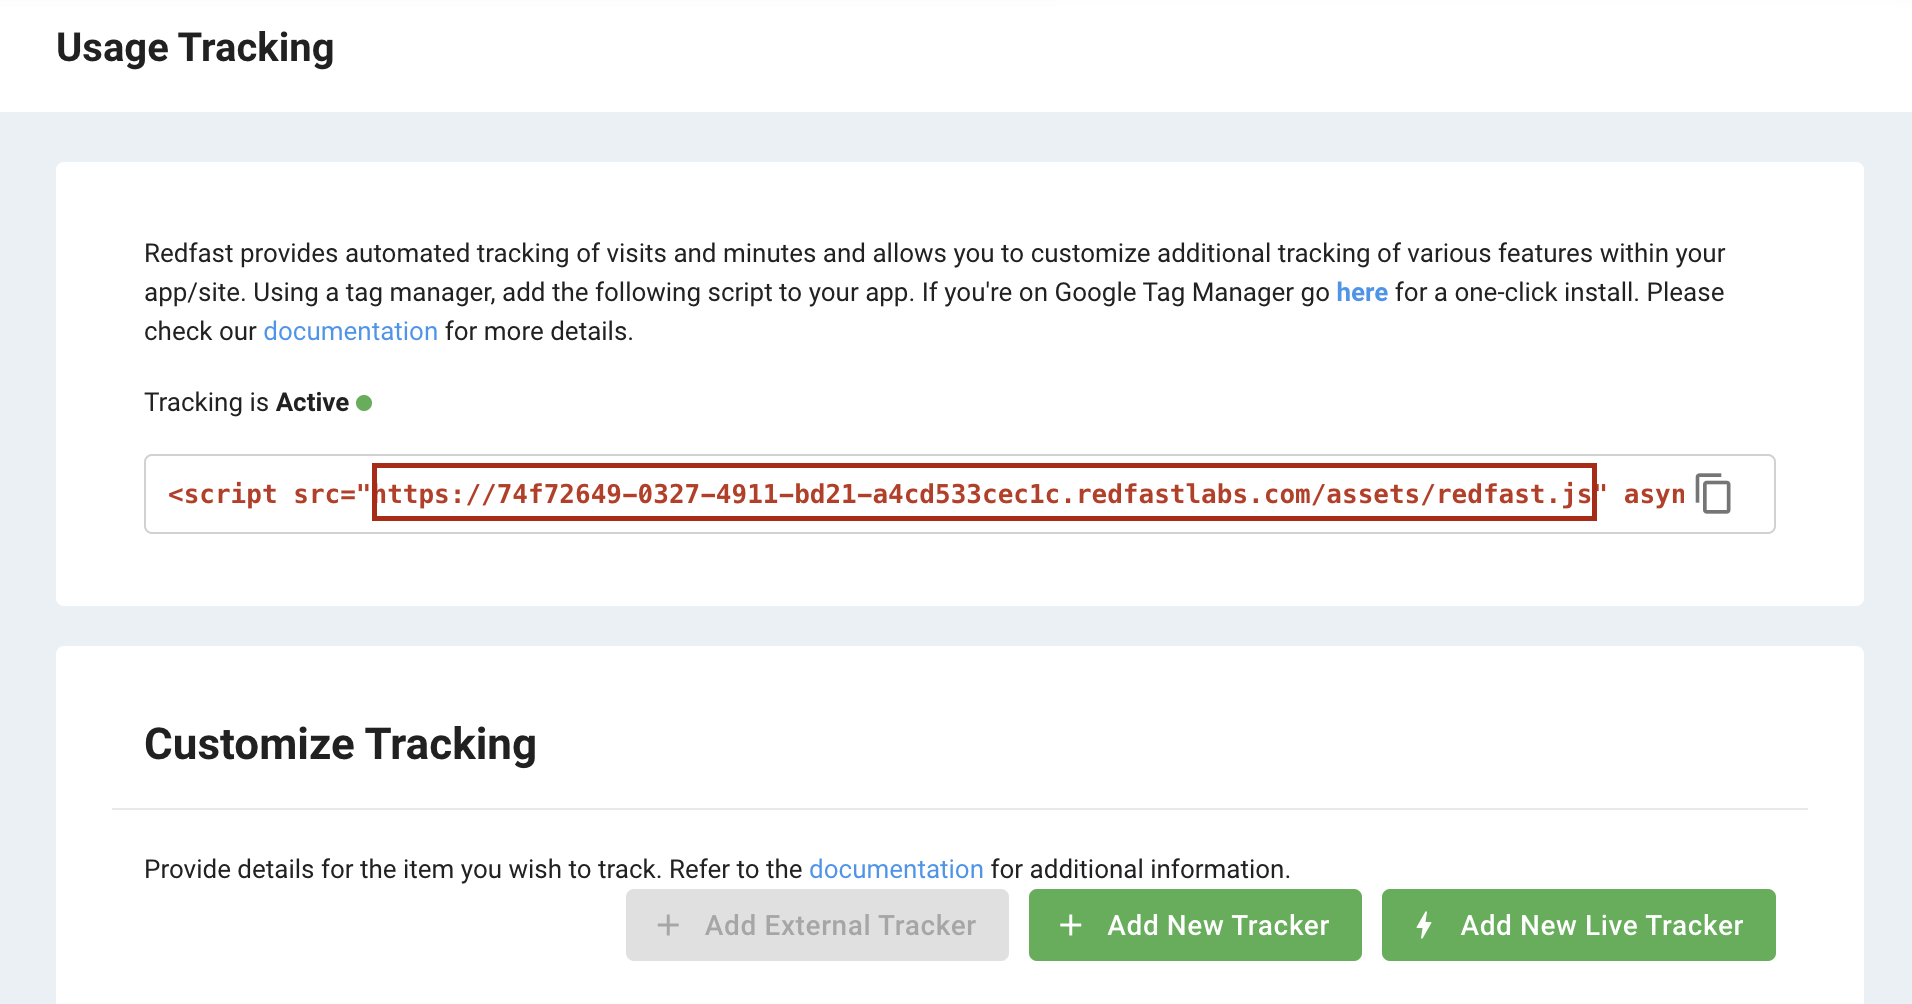The height and width of the screenshot is (1004, 1912).
Task: Open the documentation link in the intro paragraph
Action: click(x=350, y=331)
